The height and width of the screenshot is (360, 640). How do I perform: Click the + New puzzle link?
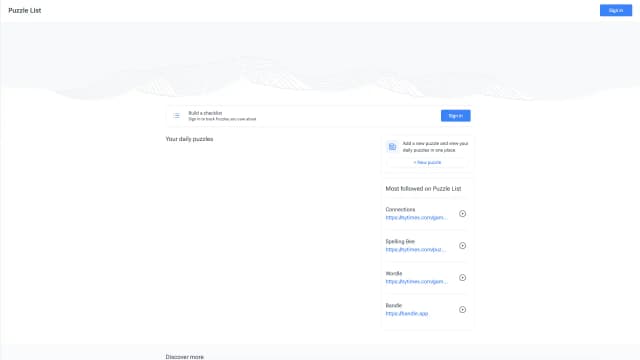pyautogui.click(x=427, y=162)
